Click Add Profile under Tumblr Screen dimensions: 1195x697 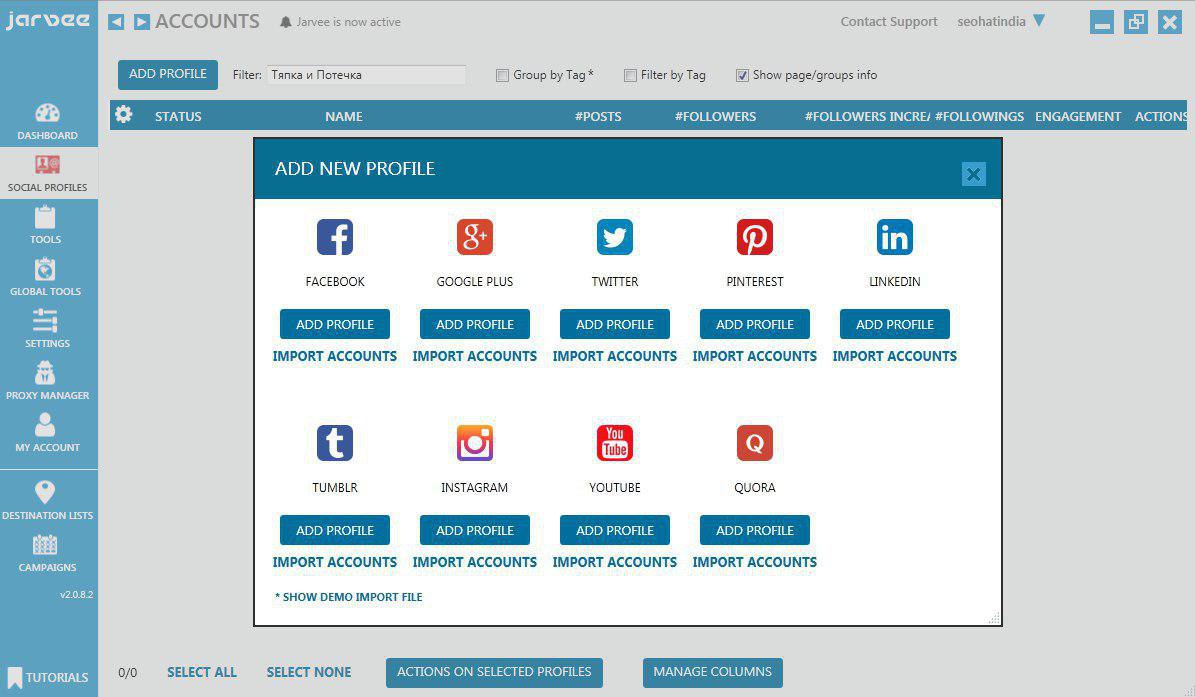335,529
